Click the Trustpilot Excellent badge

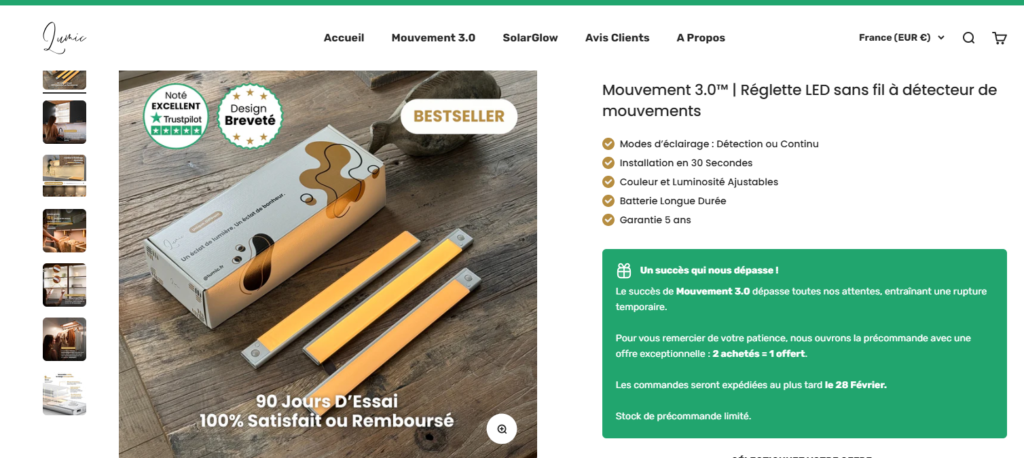(x=176, y=116)
